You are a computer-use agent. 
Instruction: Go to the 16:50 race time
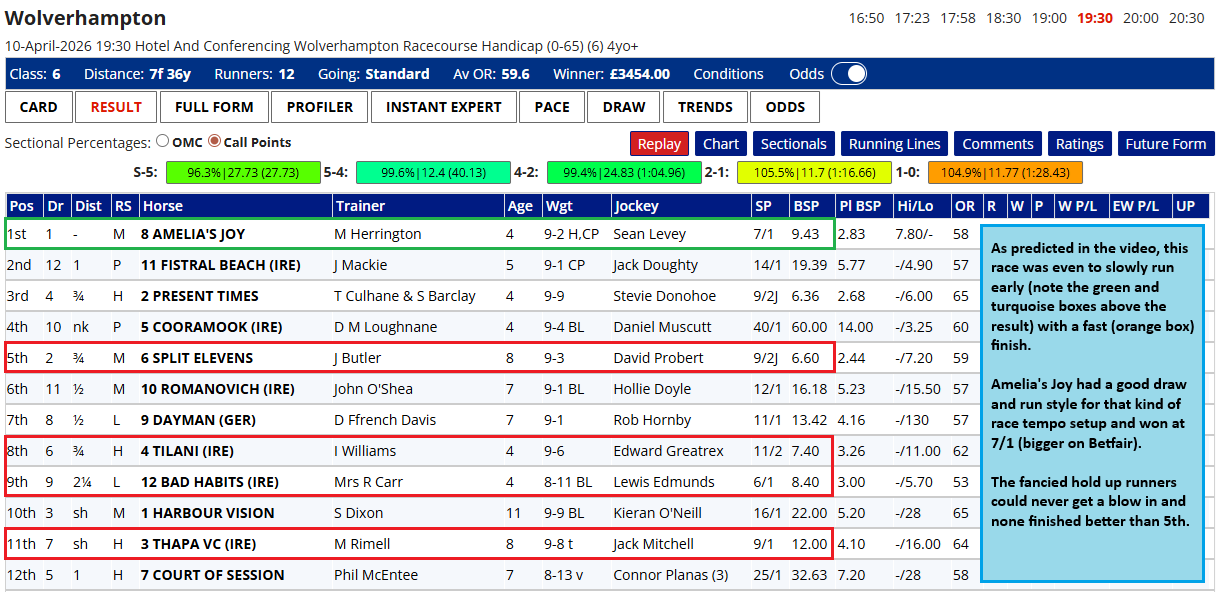point(866,18)
